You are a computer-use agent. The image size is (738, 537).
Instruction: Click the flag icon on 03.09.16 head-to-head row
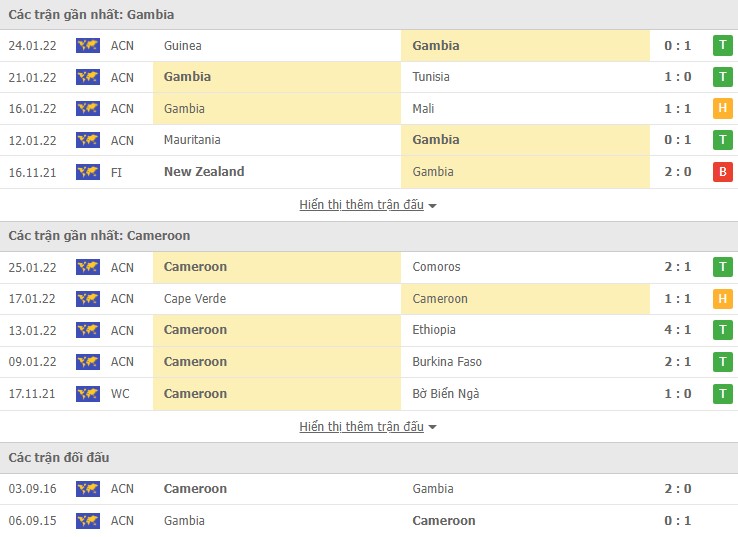pyautogui.click(x=88, y=489)
